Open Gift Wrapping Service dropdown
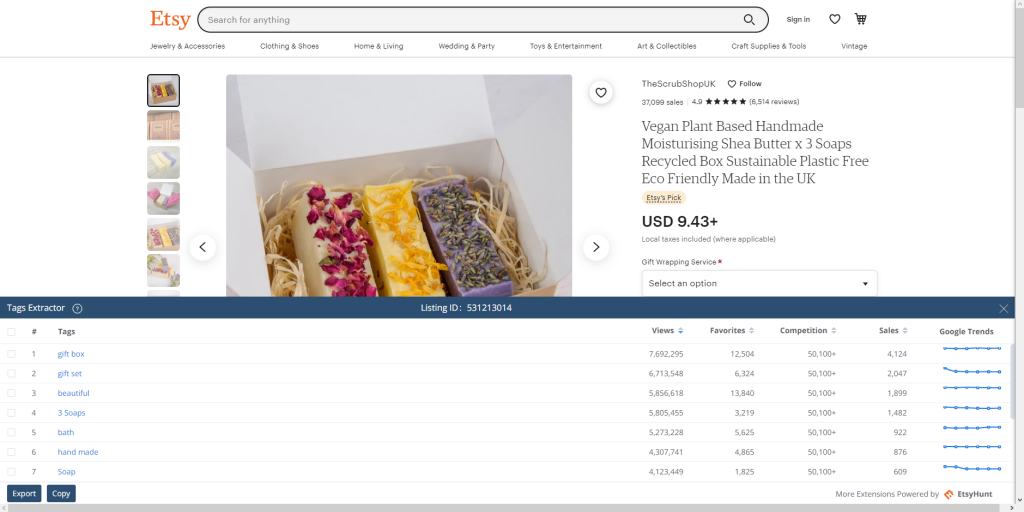 [759, 283]
